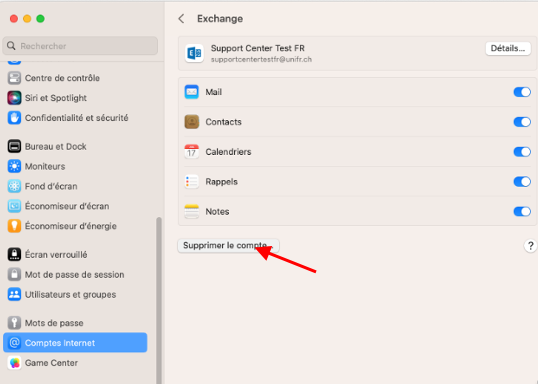Click the Fond d'écran snowflake icon
The width and height of the screenshot is (538, 384).
[x=14, y=186]
